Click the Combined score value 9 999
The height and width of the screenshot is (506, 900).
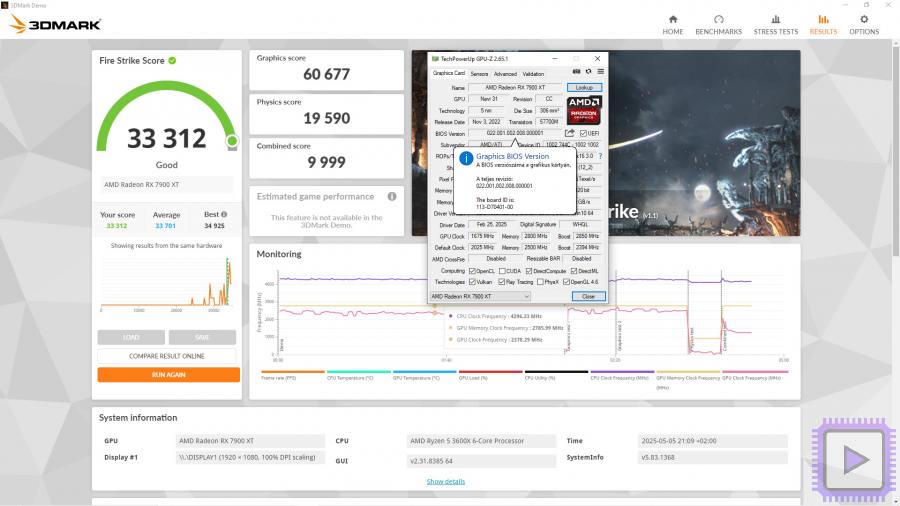point(326,162)
